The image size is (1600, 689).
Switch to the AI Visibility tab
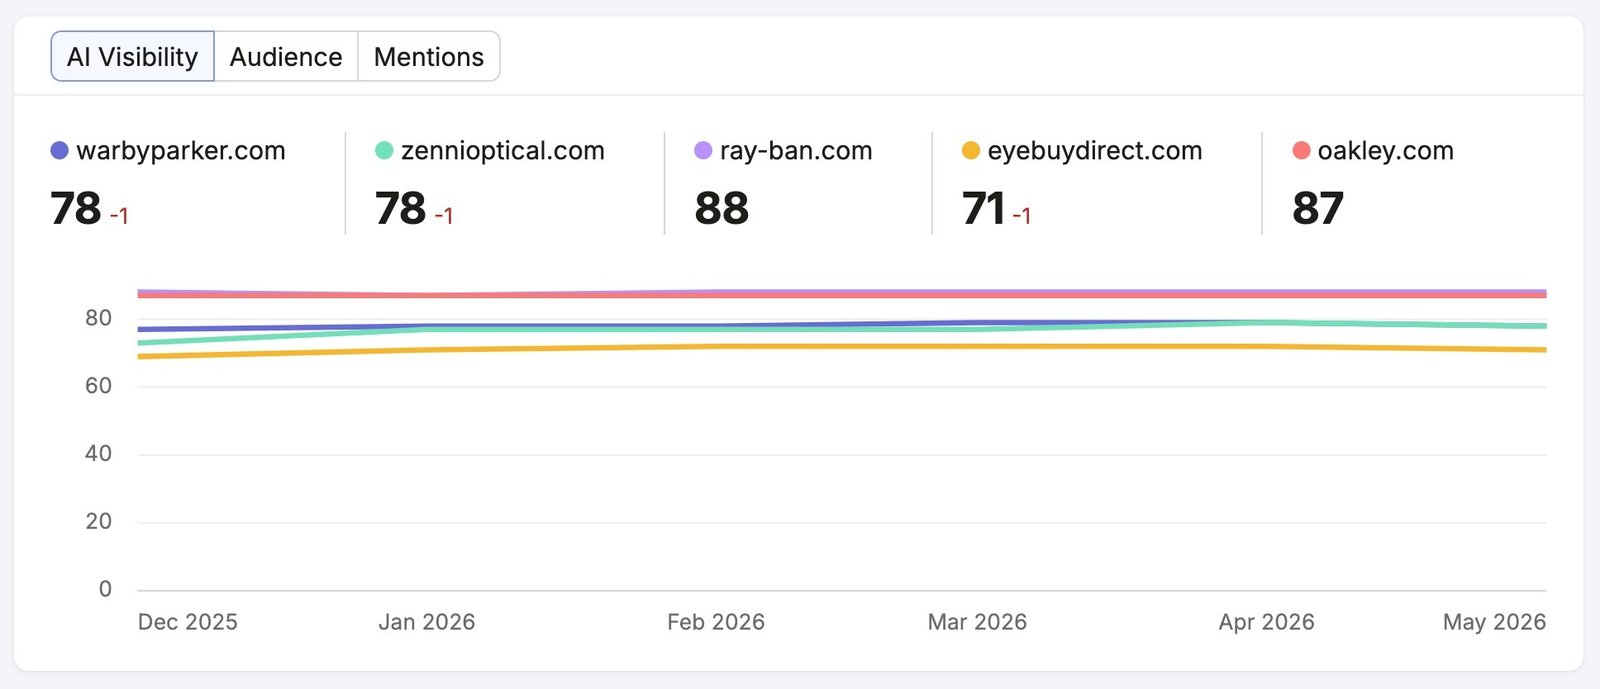(132, 57)
